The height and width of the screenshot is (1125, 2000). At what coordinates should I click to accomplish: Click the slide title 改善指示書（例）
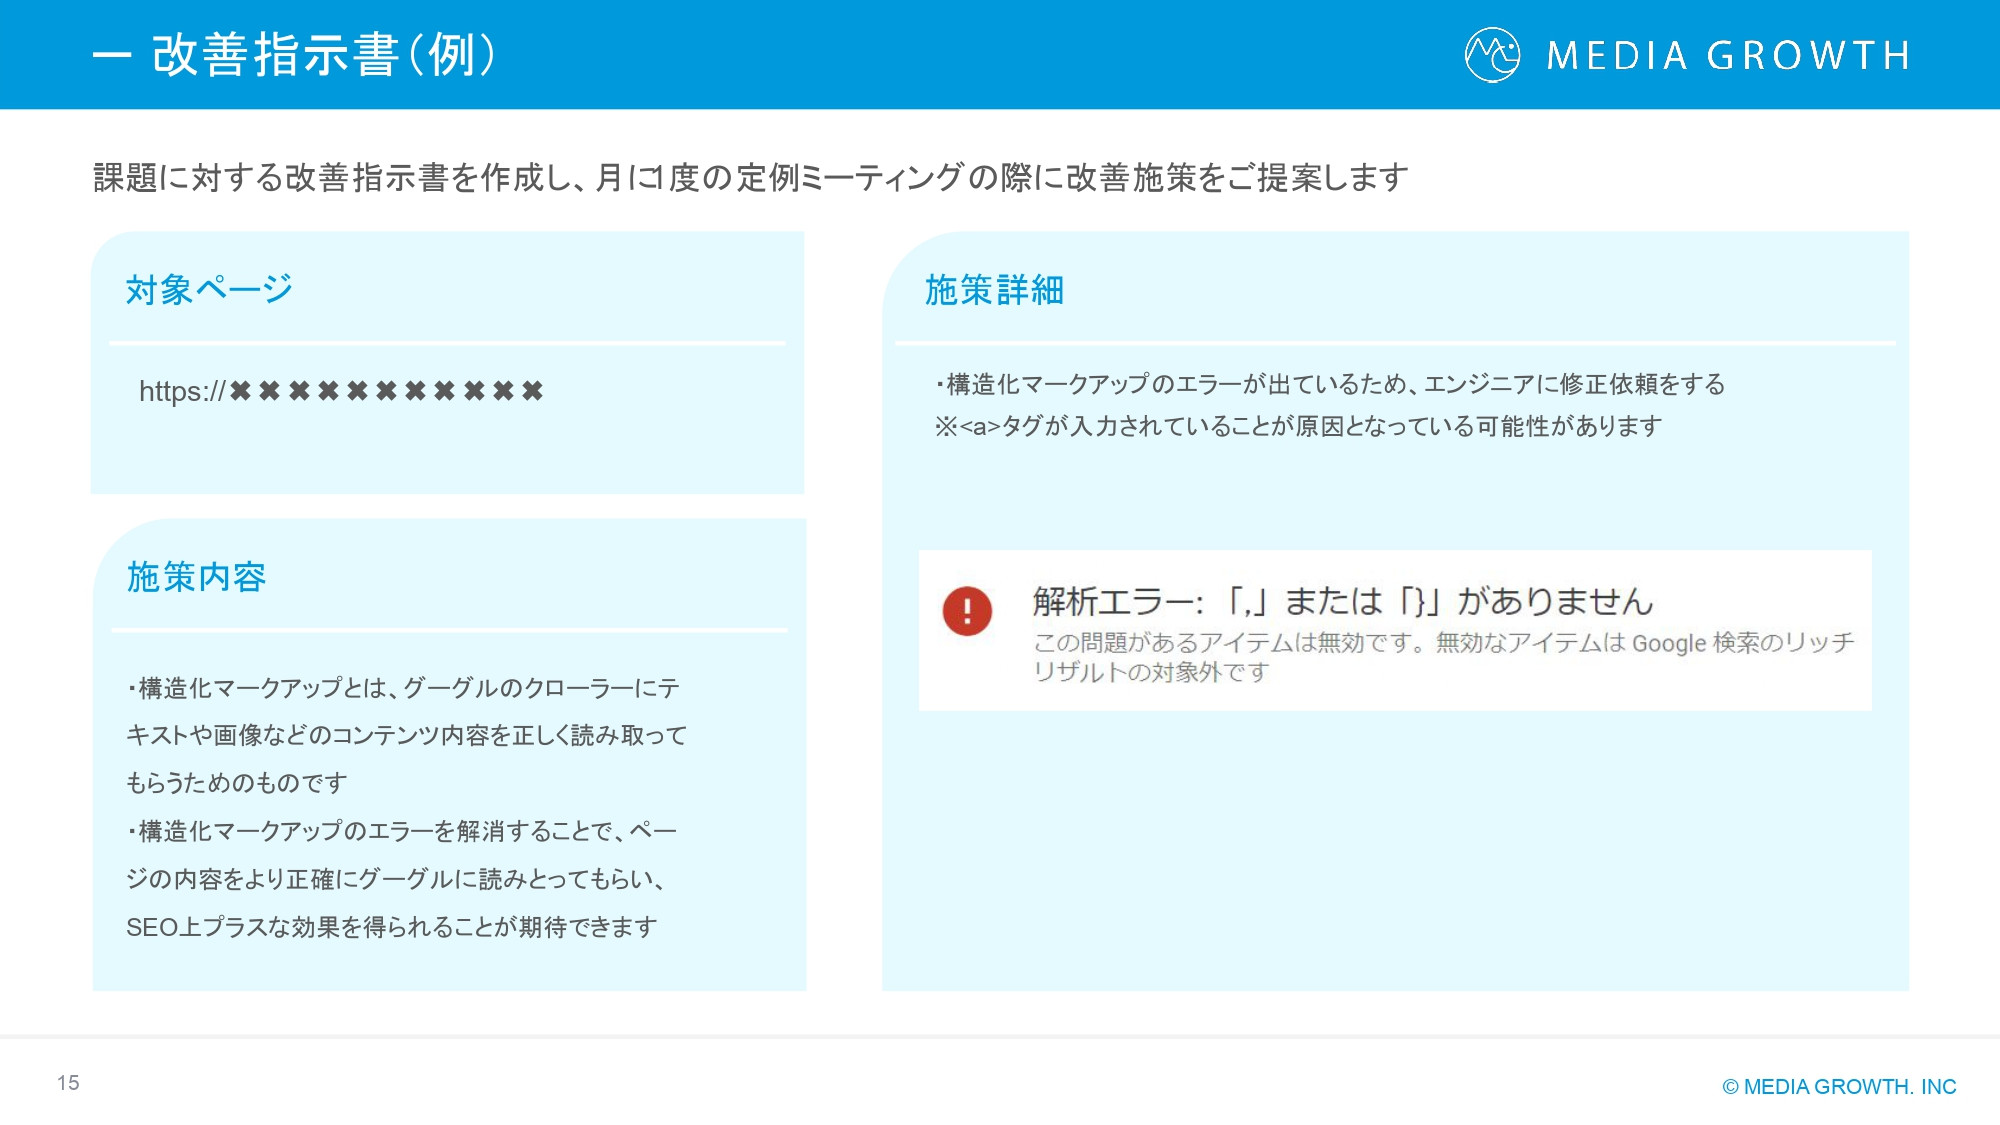coord(320,55)
